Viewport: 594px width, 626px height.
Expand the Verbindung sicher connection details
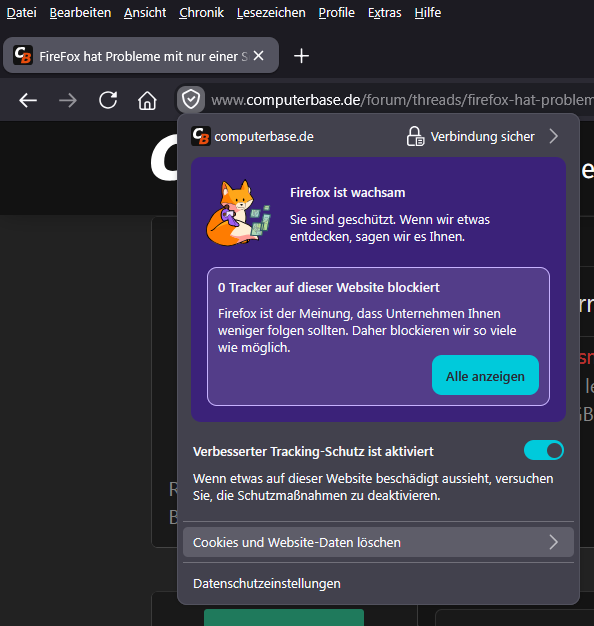coord(554,137)
